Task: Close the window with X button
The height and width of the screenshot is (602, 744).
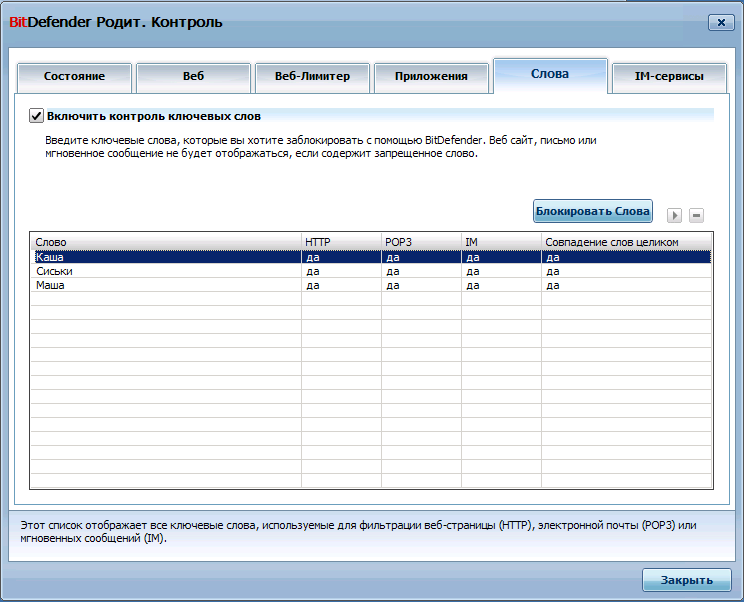Action: [x=721, y=22]
